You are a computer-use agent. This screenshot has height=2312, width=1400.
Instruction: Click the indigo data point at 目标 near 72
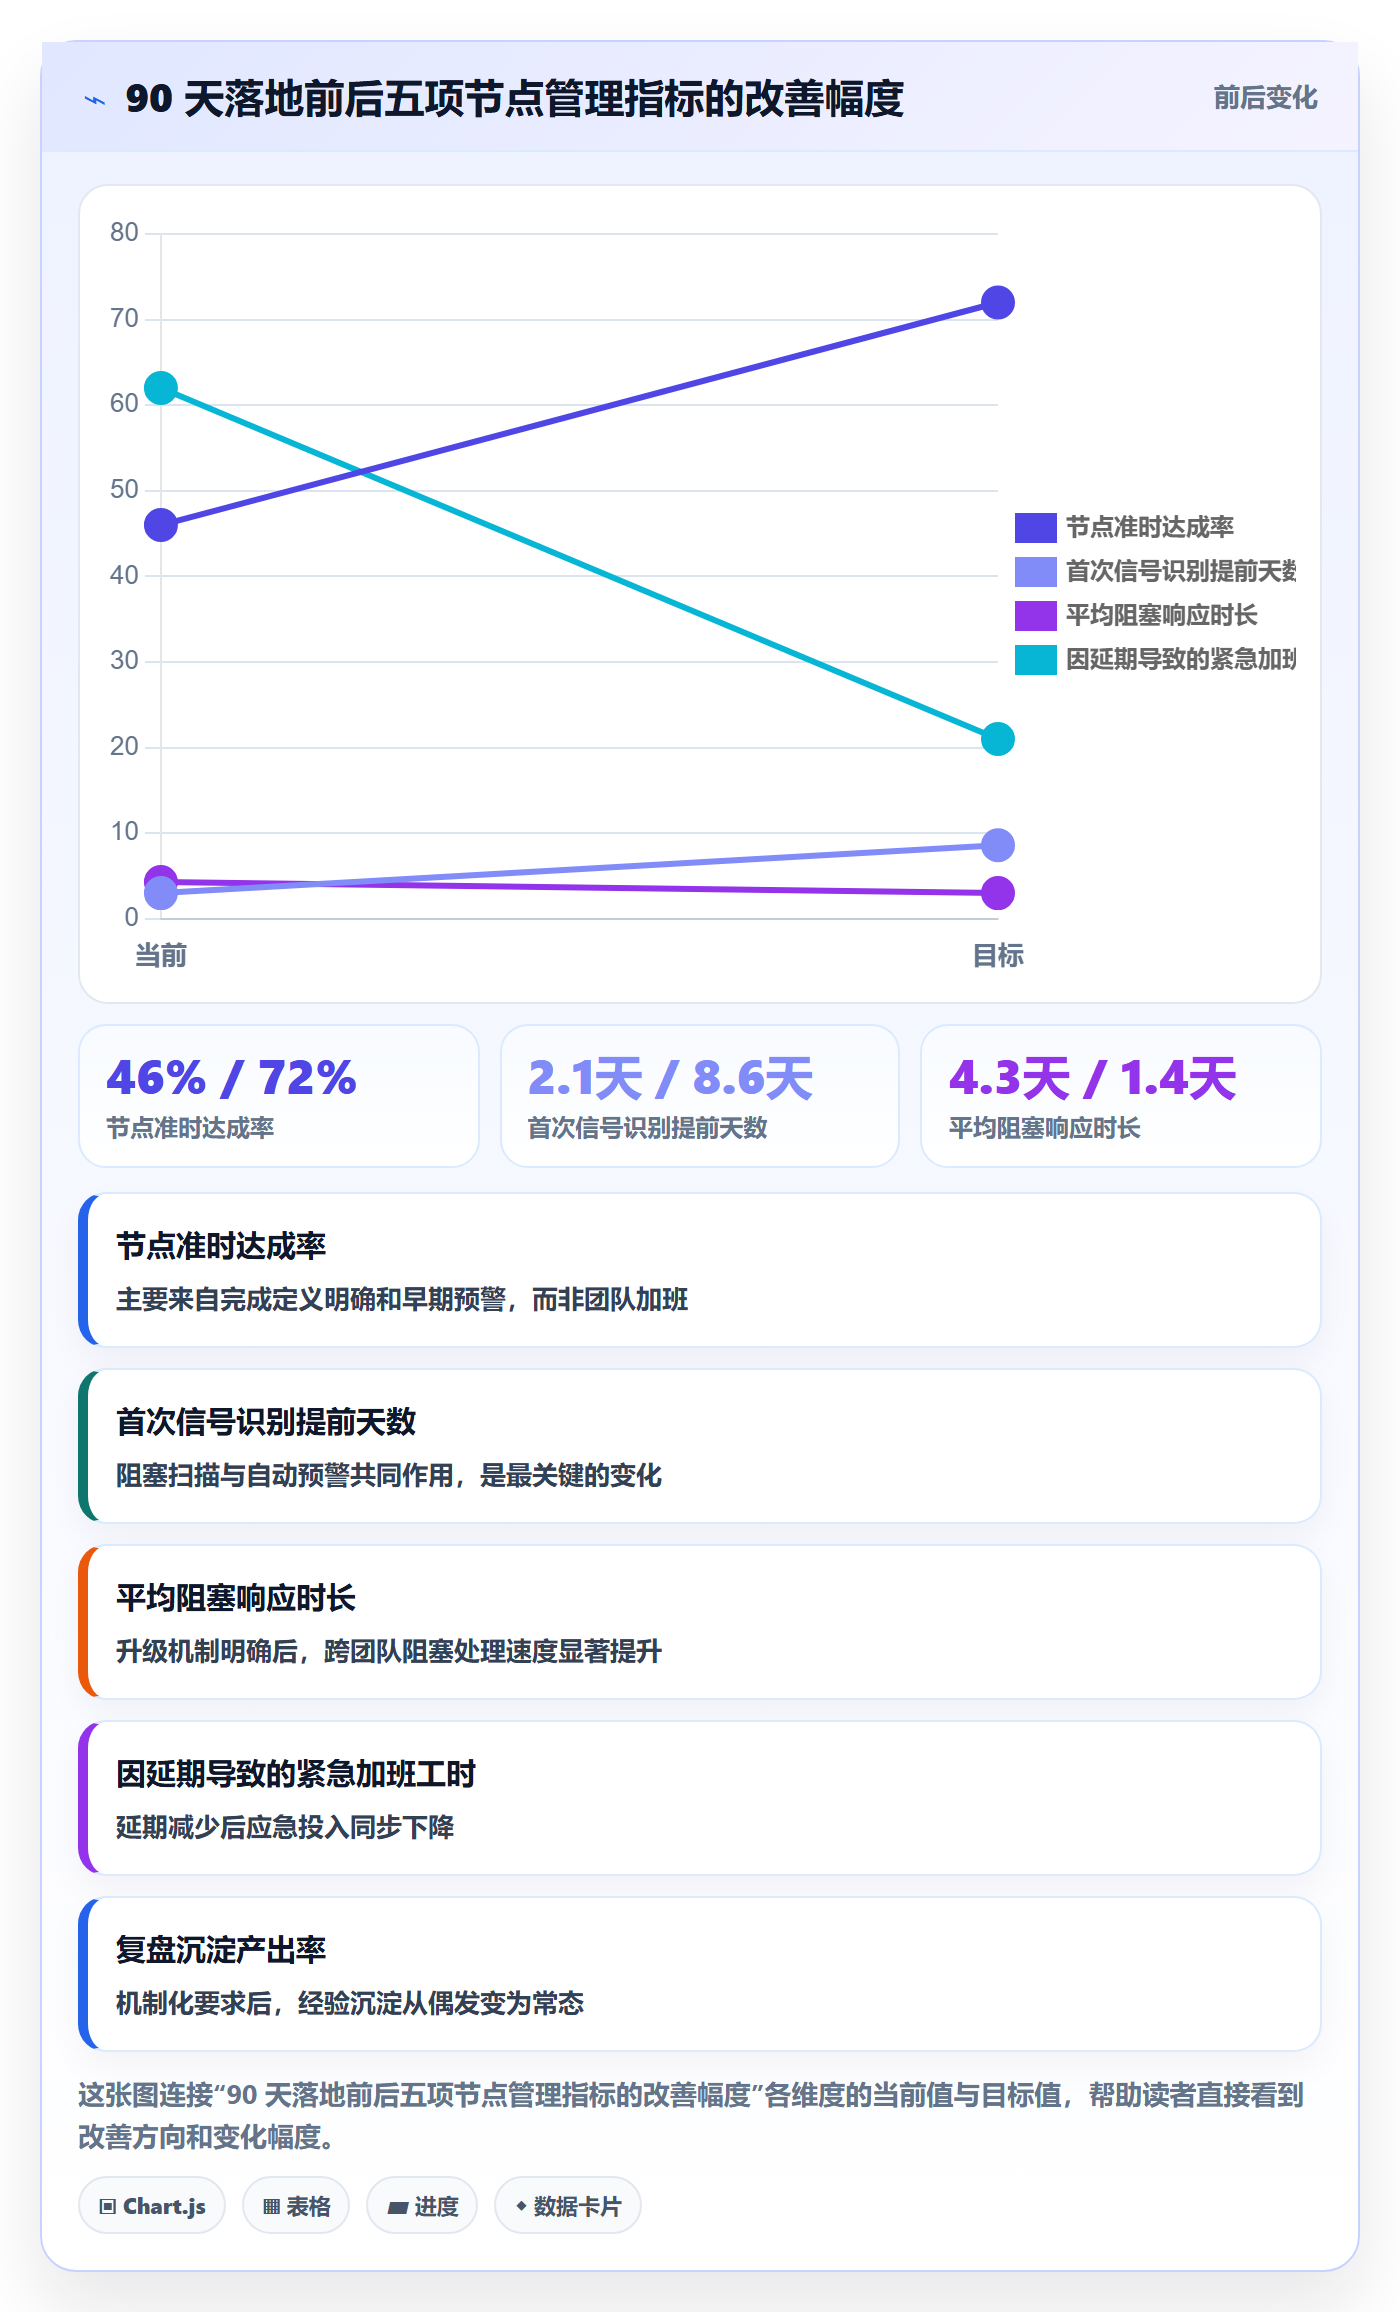(998, 302)
